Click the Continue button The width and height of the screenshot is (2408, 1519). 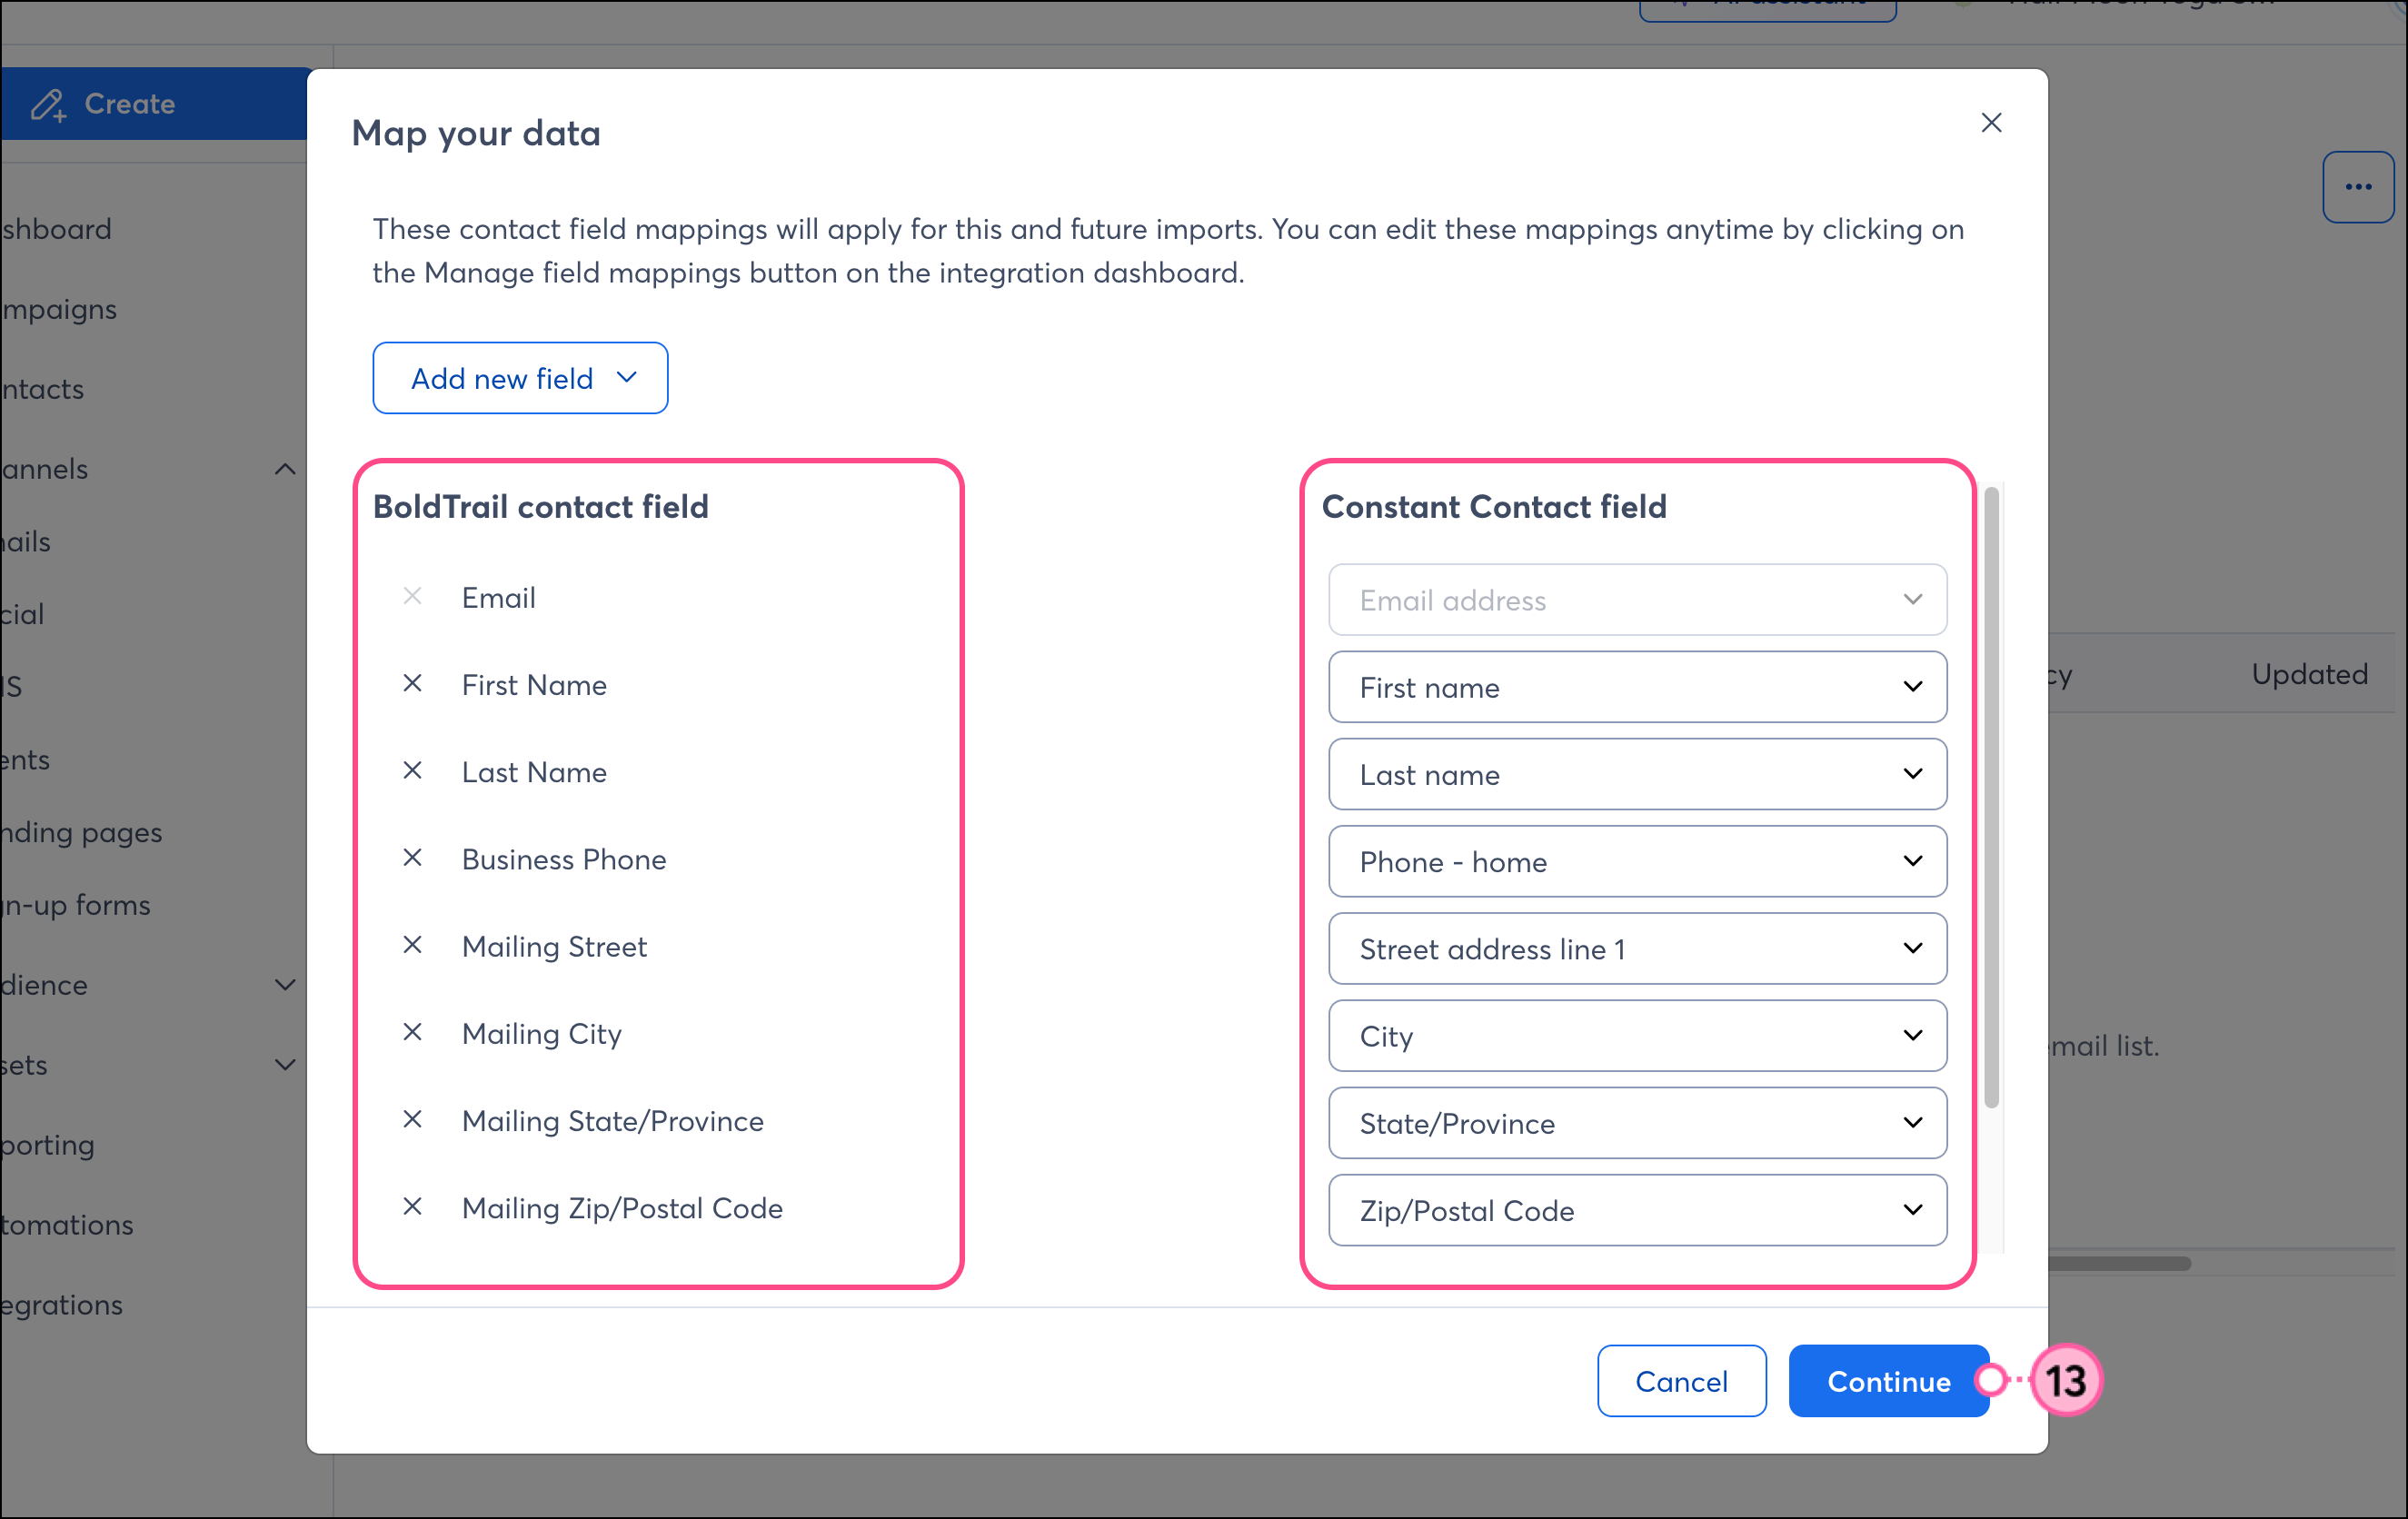[1888, 1381]
